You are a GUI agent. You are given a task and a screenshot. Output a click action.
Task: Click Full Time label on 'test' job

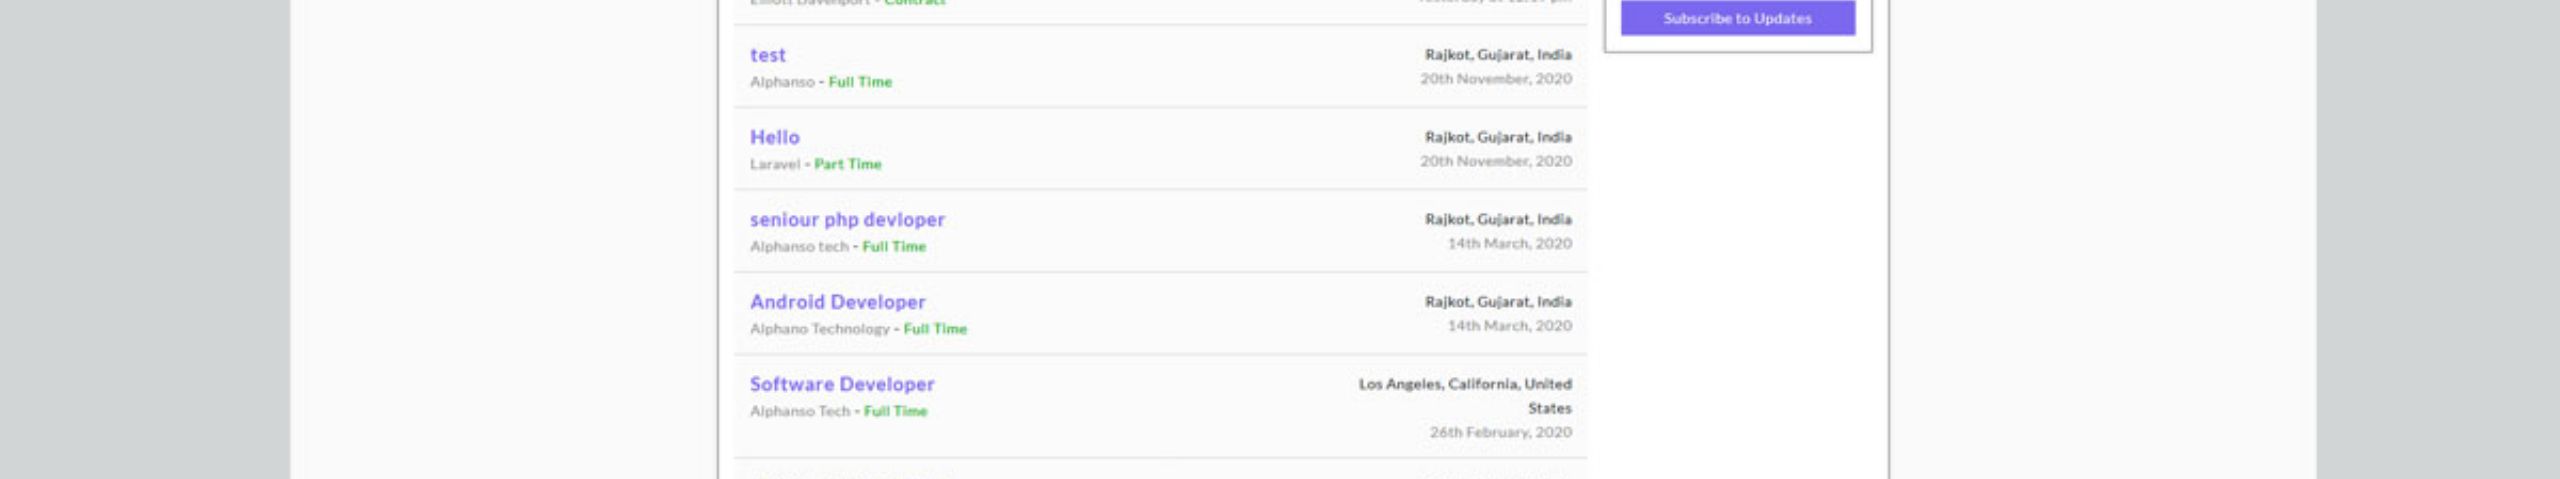click(860, 82)
